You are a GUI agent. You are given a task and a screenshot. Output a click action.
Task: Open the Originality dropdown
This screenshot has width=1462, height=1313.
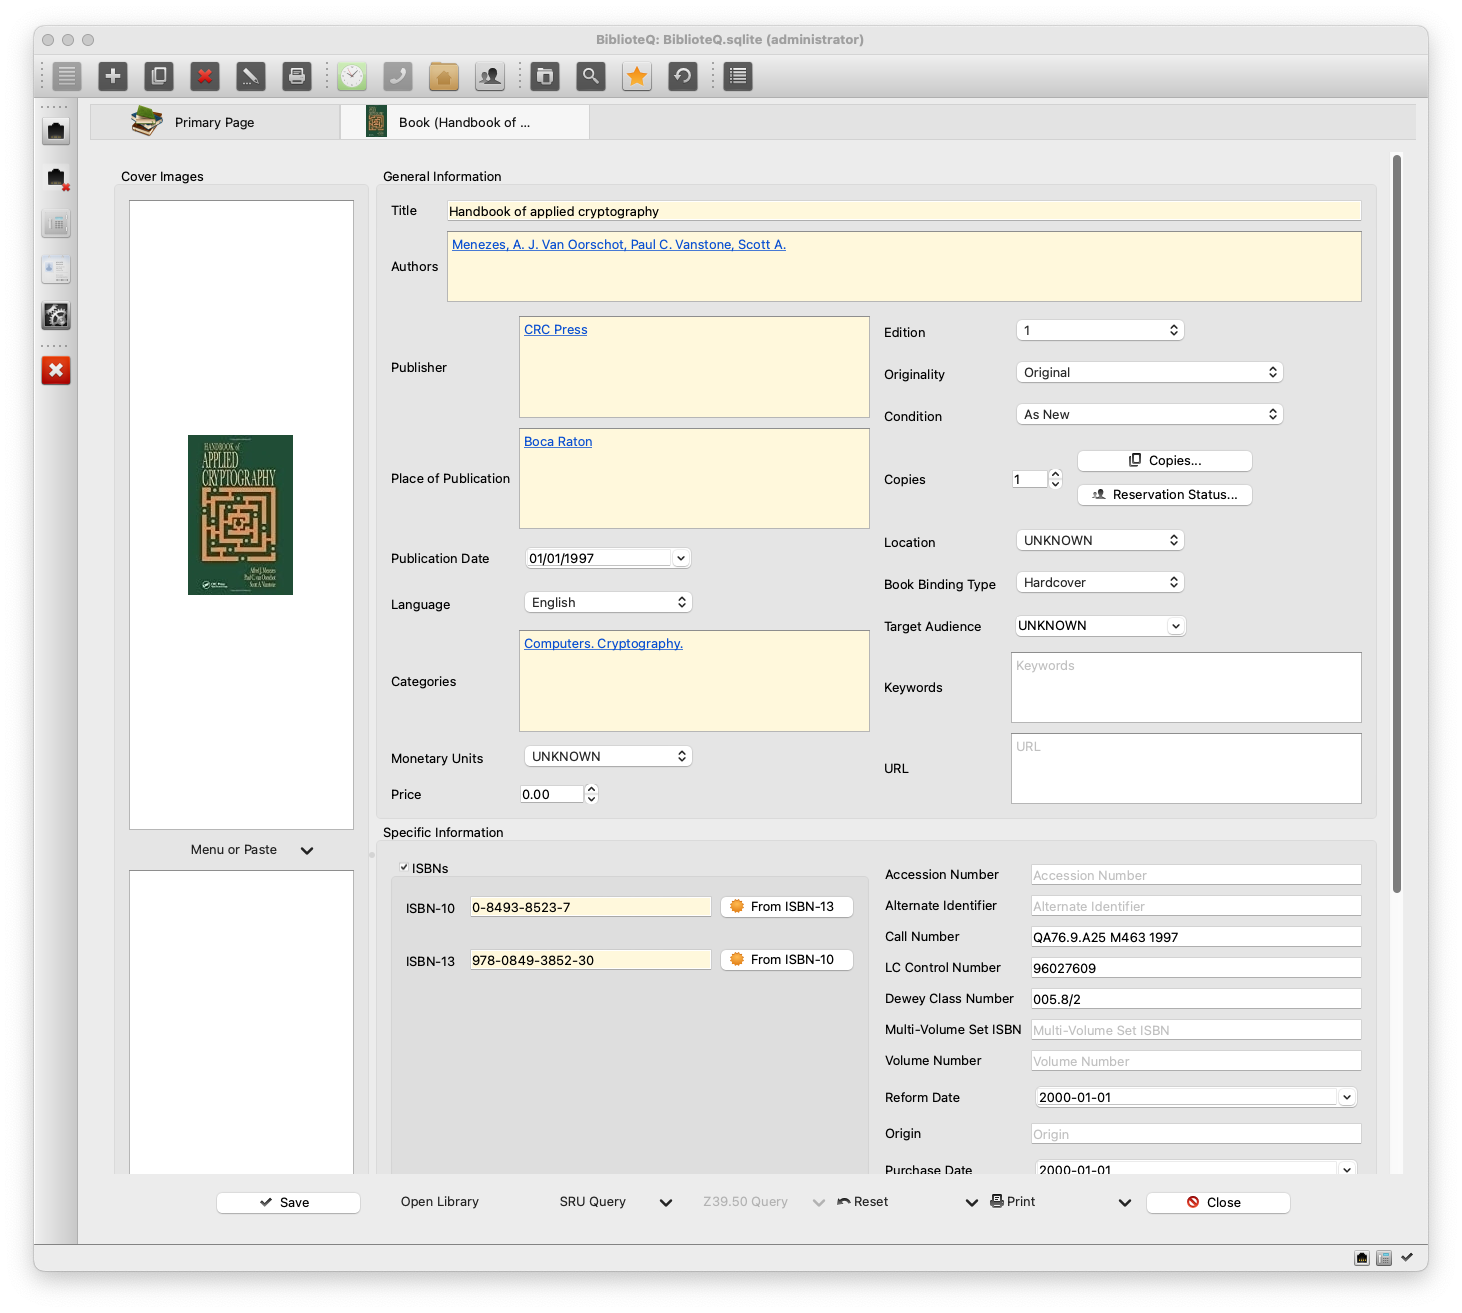coord(1149,372)
